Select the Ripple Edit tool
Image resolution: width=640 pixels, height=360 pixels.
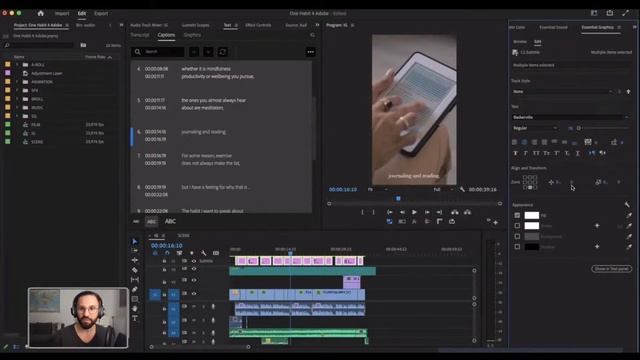pos(135,260)
